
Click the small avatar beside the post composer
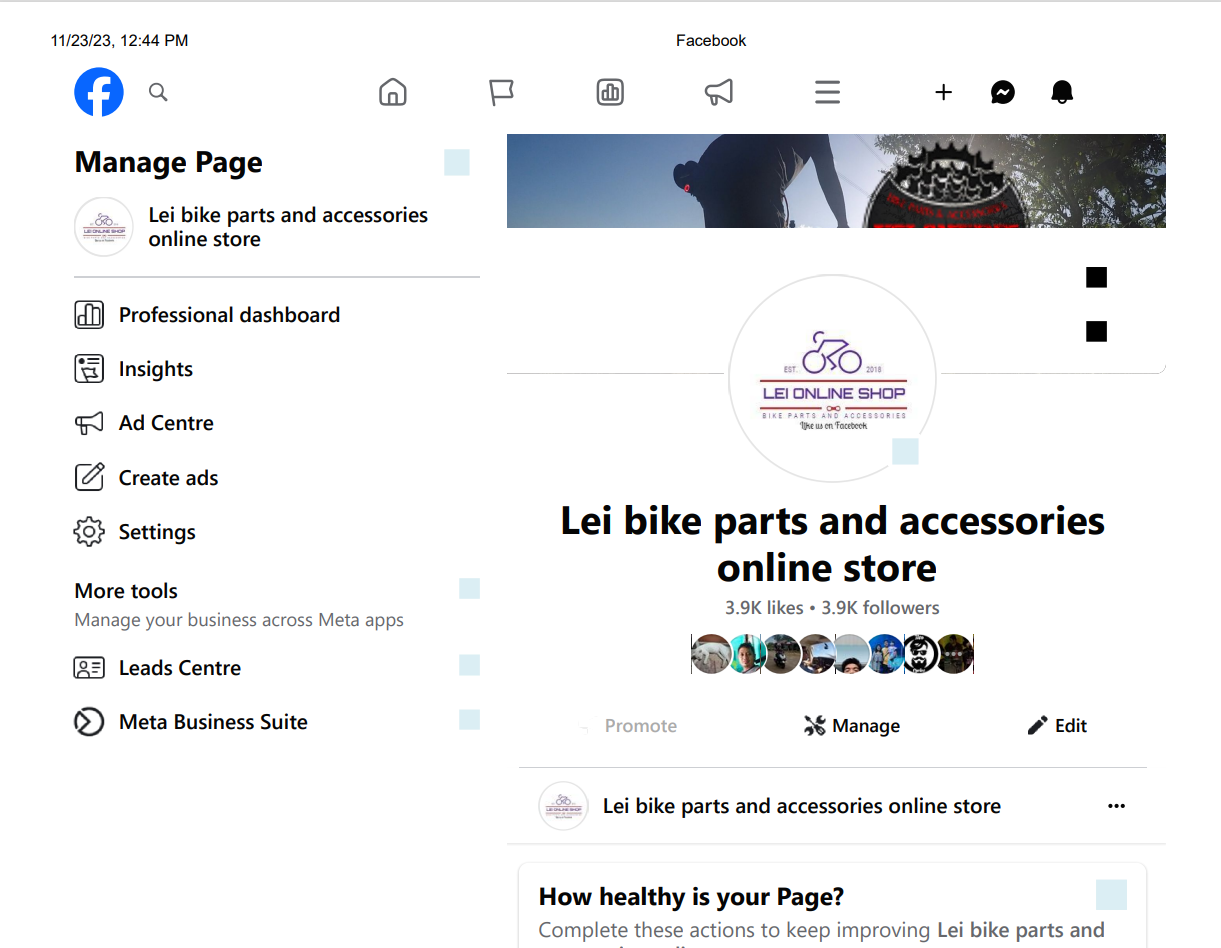[563, 806]
